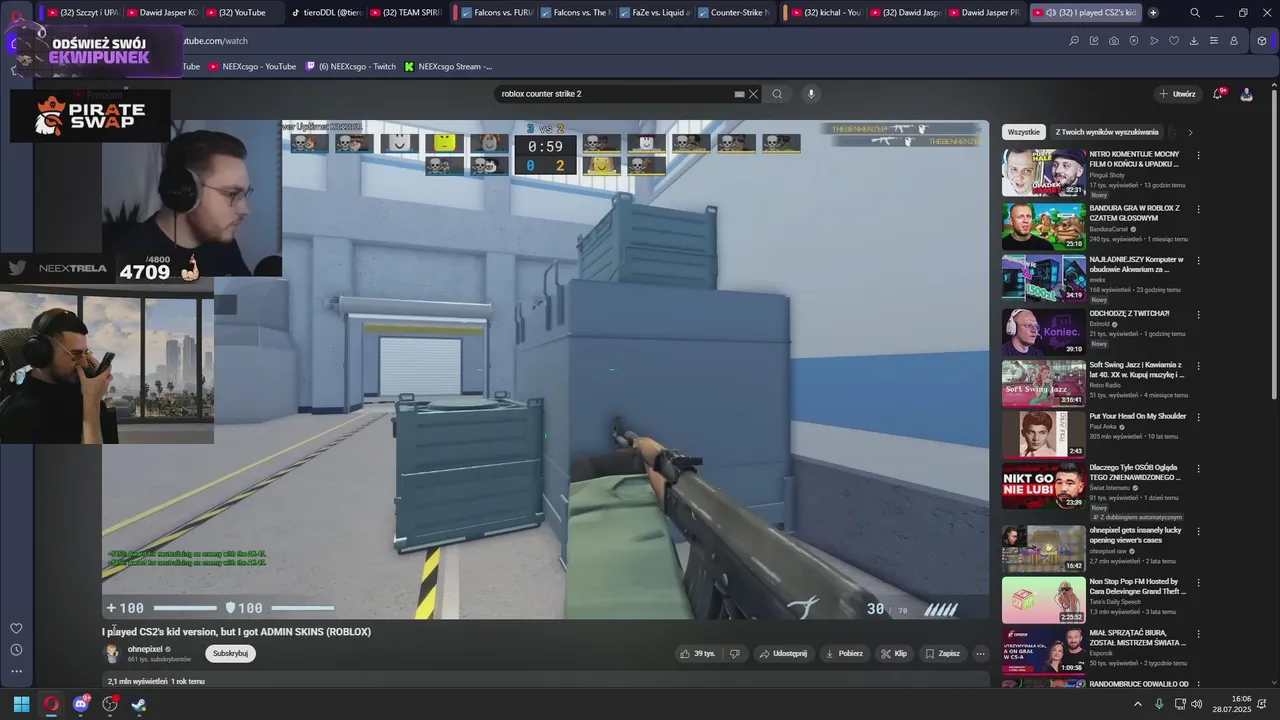Clear the YouTube search text with X
1280x720 pixels.
(753, 94)
